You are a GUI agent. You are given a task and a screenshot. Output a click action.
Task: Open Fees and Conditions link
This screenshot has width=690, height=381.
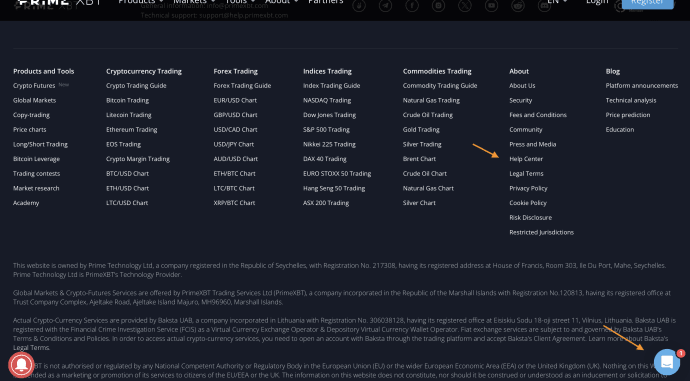[538, 115]
